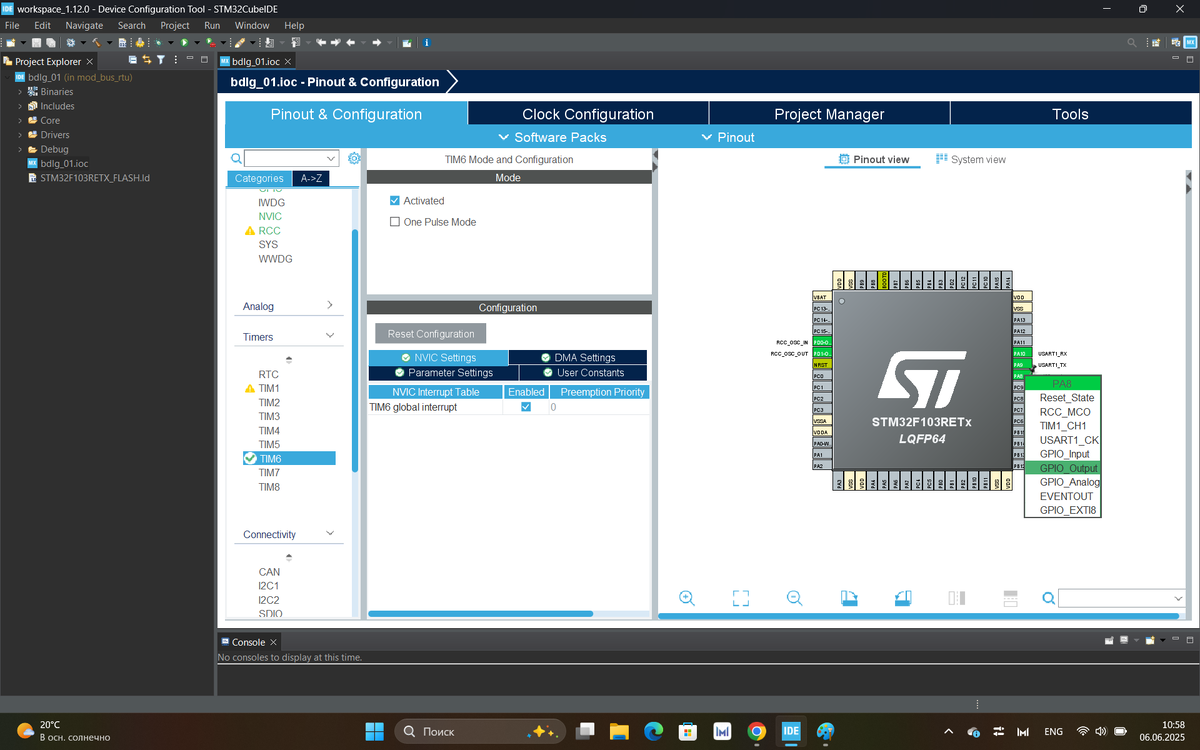This screenshot has width=1200, height=750.
Task: Open File Explorer from the taskbar
Action: point(619,731)
